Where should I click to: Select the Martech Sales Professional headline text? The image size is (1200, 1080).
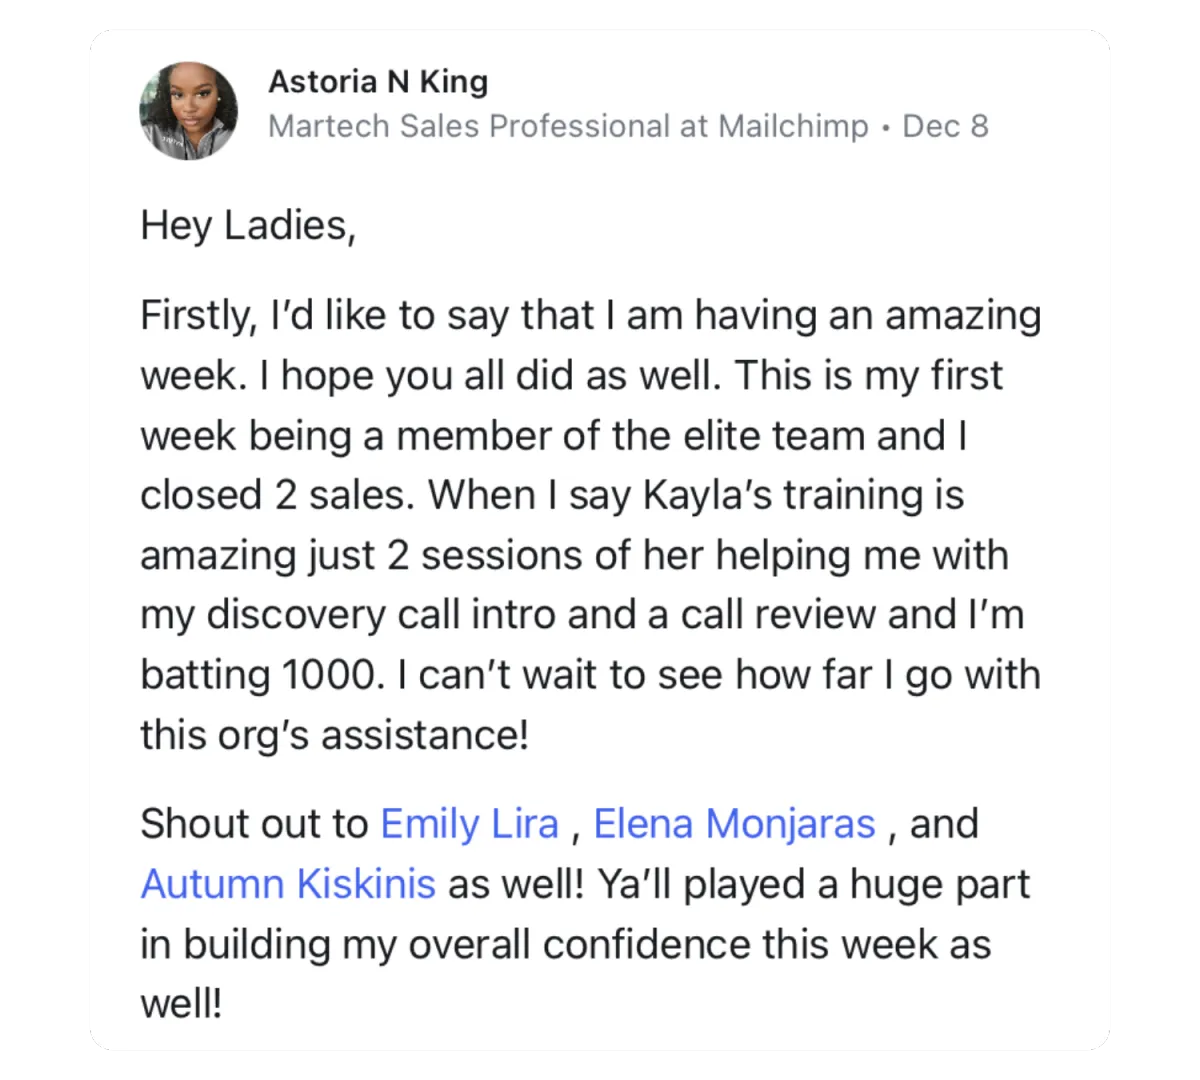click(568, 126)
